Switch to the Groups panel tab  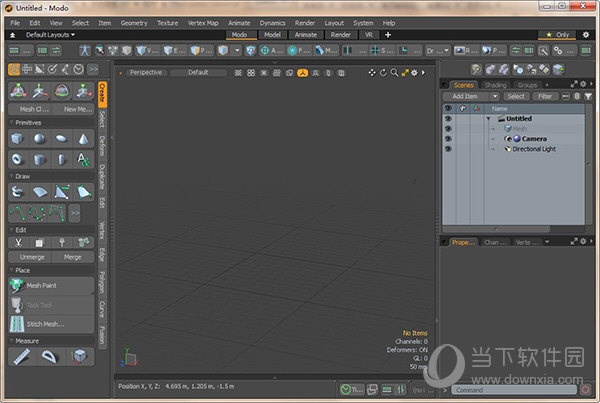[x=527, y=85]
